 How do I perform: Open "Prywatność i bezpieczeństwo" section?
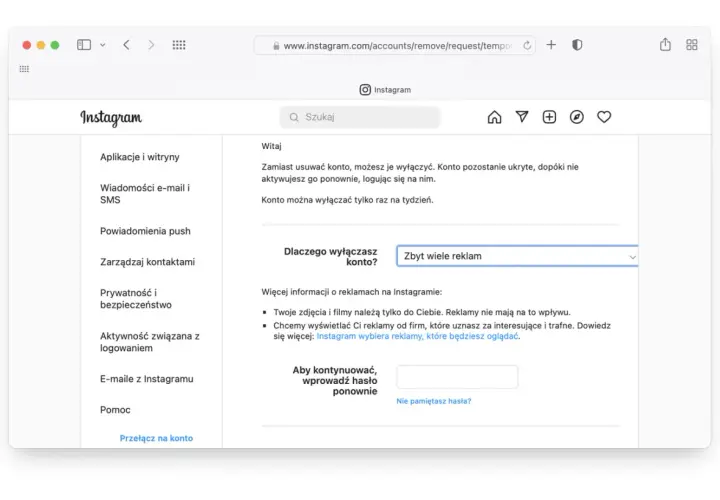tap(136, 298)
